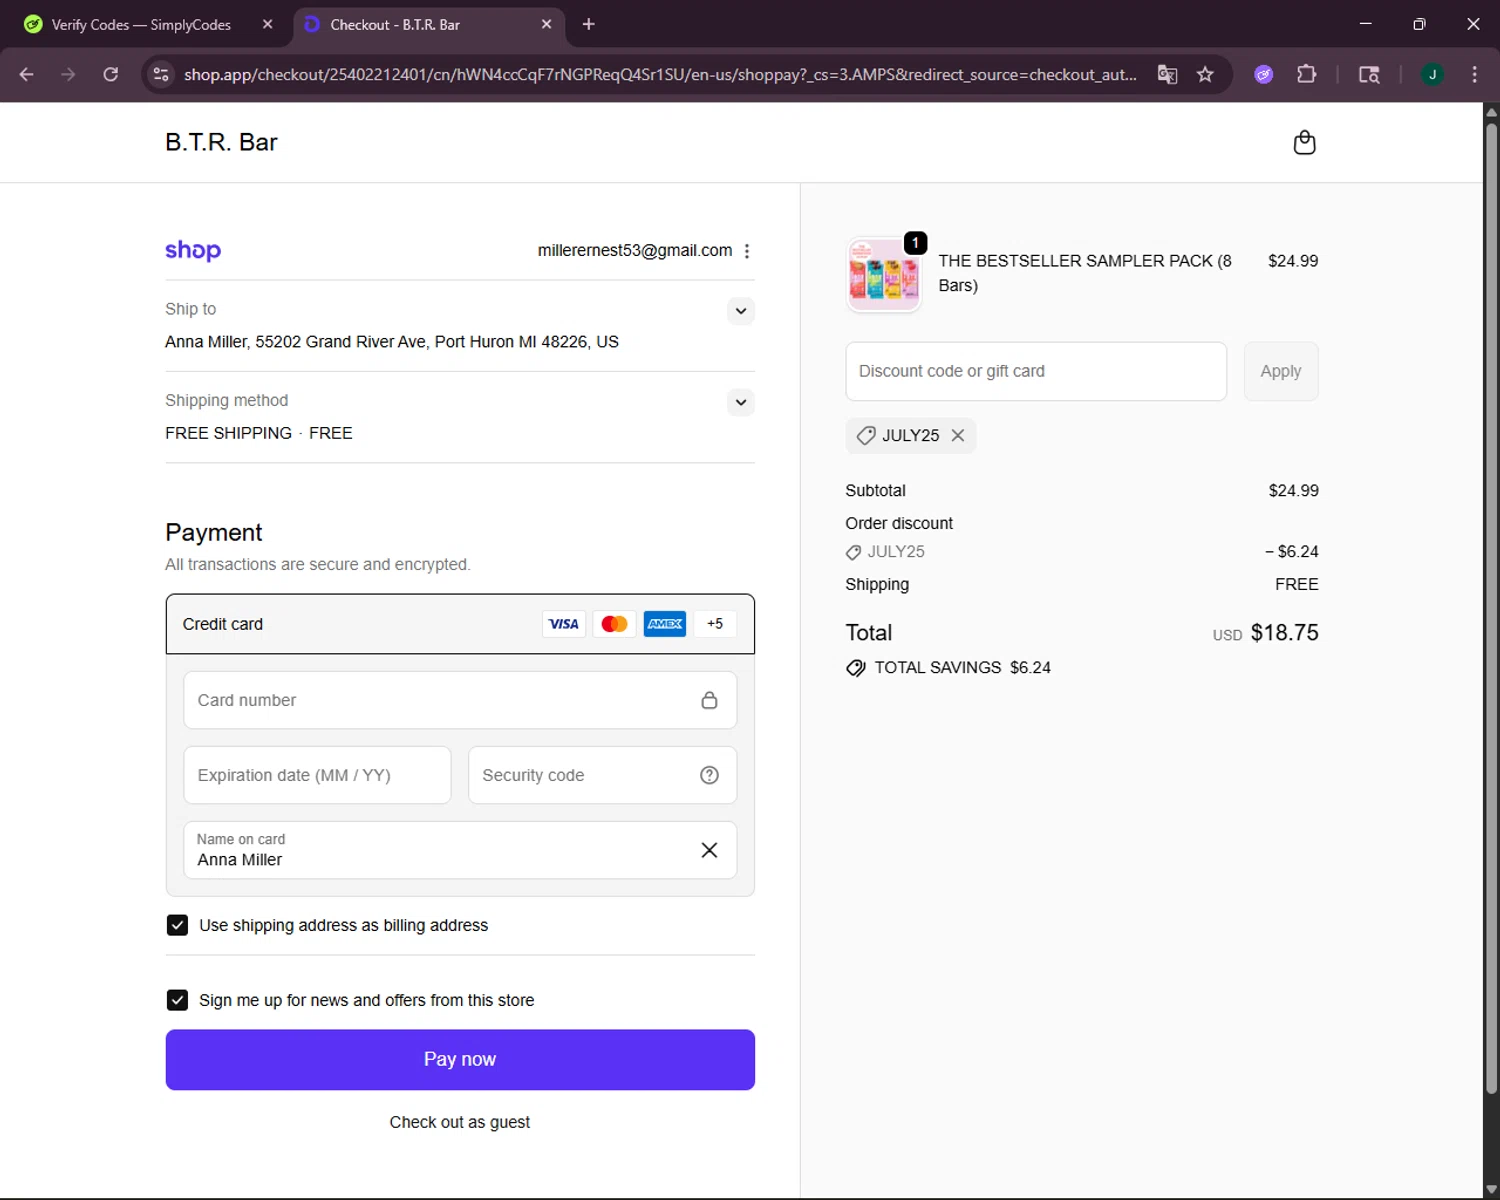Open the purple SimplyCodes extension icon
This screenshot has width=1500, height=1200.
1264,74
